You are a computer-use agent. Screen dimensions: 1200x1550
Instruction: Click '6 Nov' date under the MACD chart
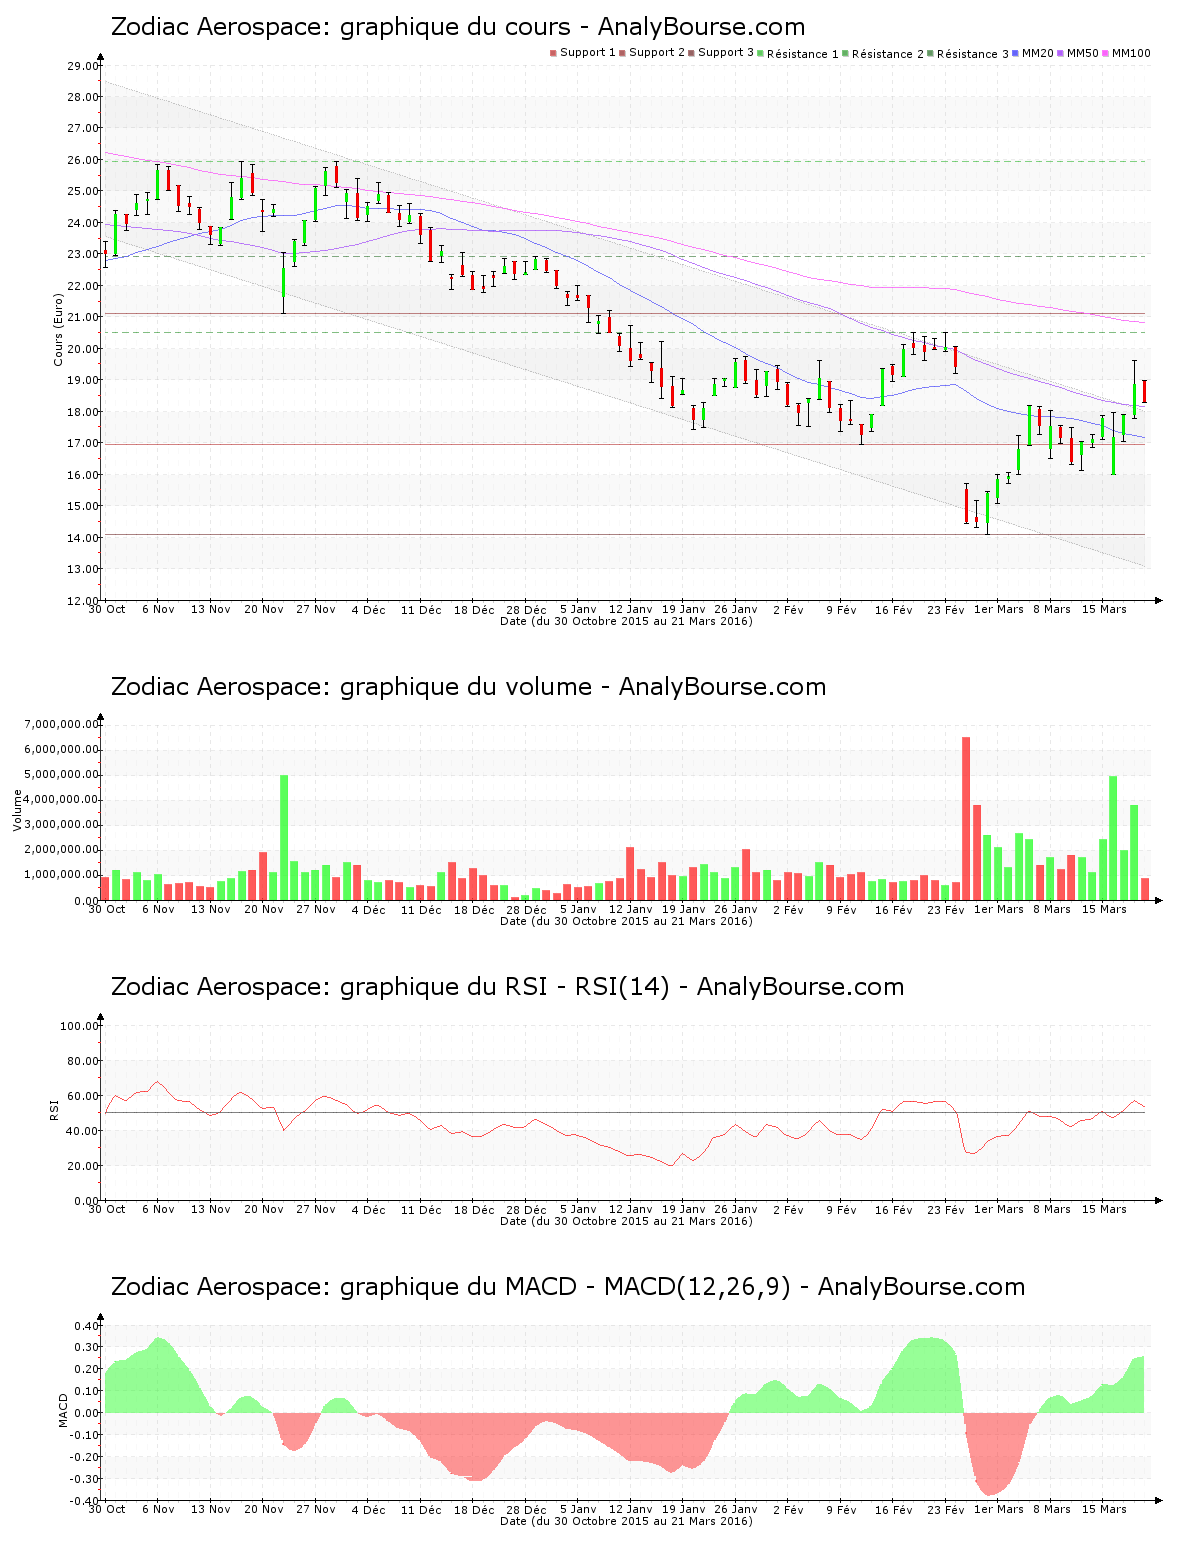(x=158, y=1509)
